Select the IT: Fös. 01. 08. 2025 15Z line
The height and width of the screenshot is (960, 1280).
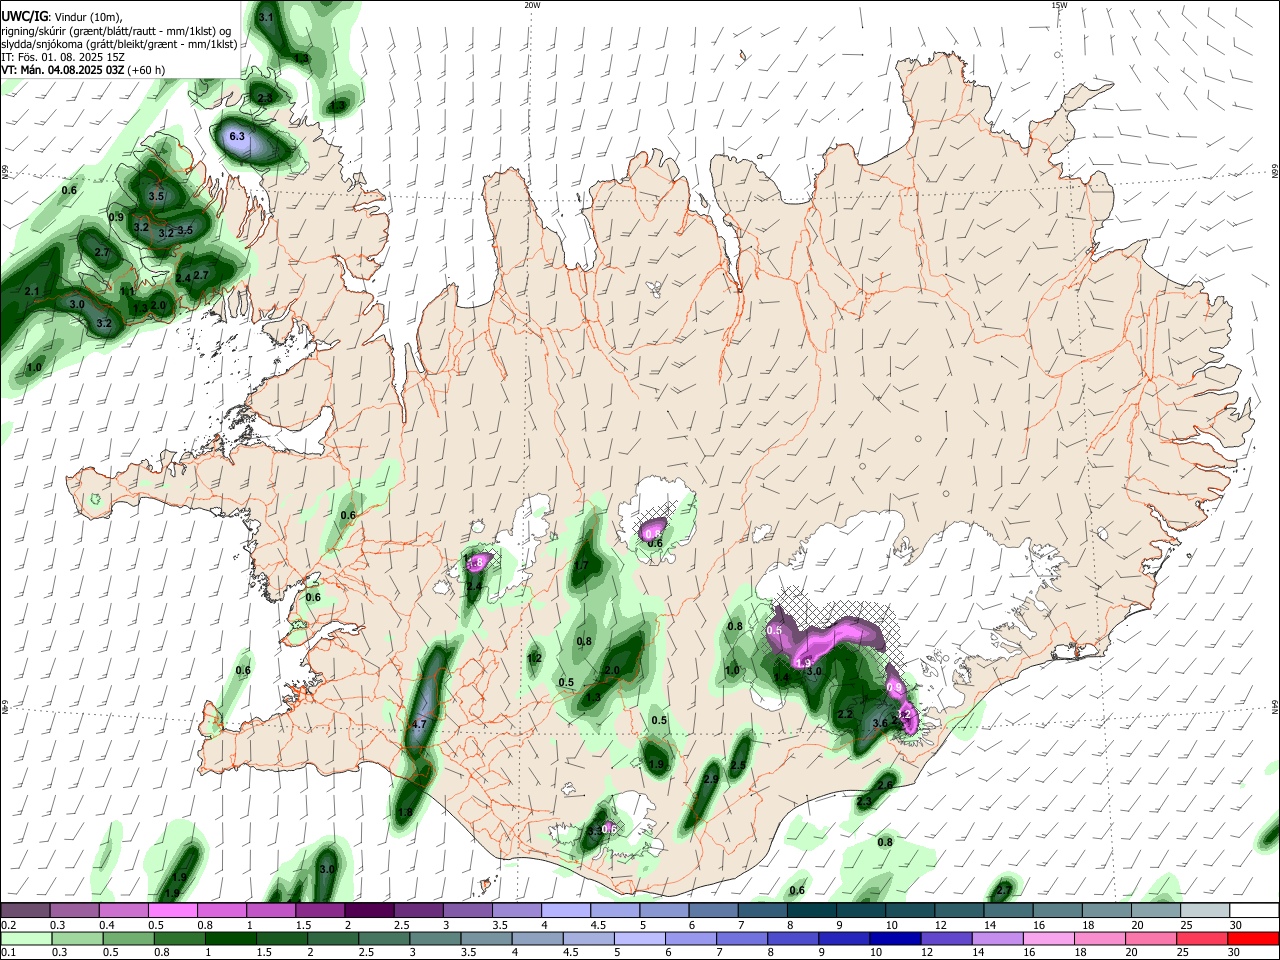click(x=62, y=57)
